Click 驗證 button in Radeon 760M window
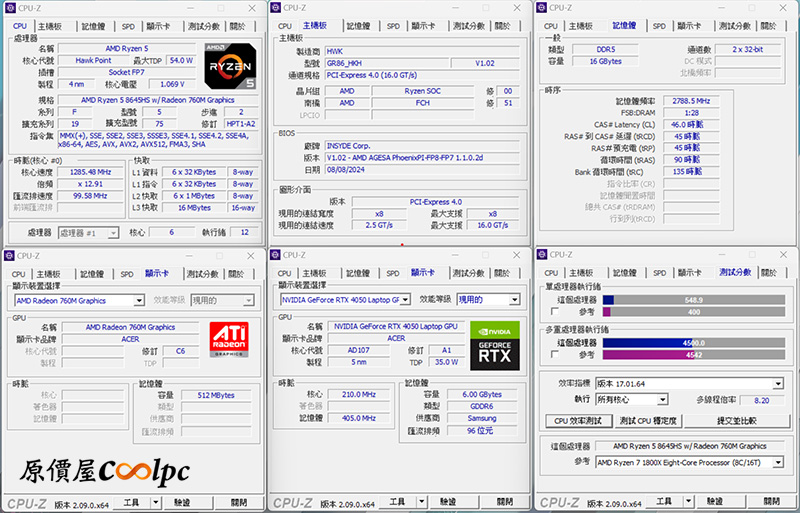The width and height of the screenshot is (800, 513). click(x=182, y=503)
